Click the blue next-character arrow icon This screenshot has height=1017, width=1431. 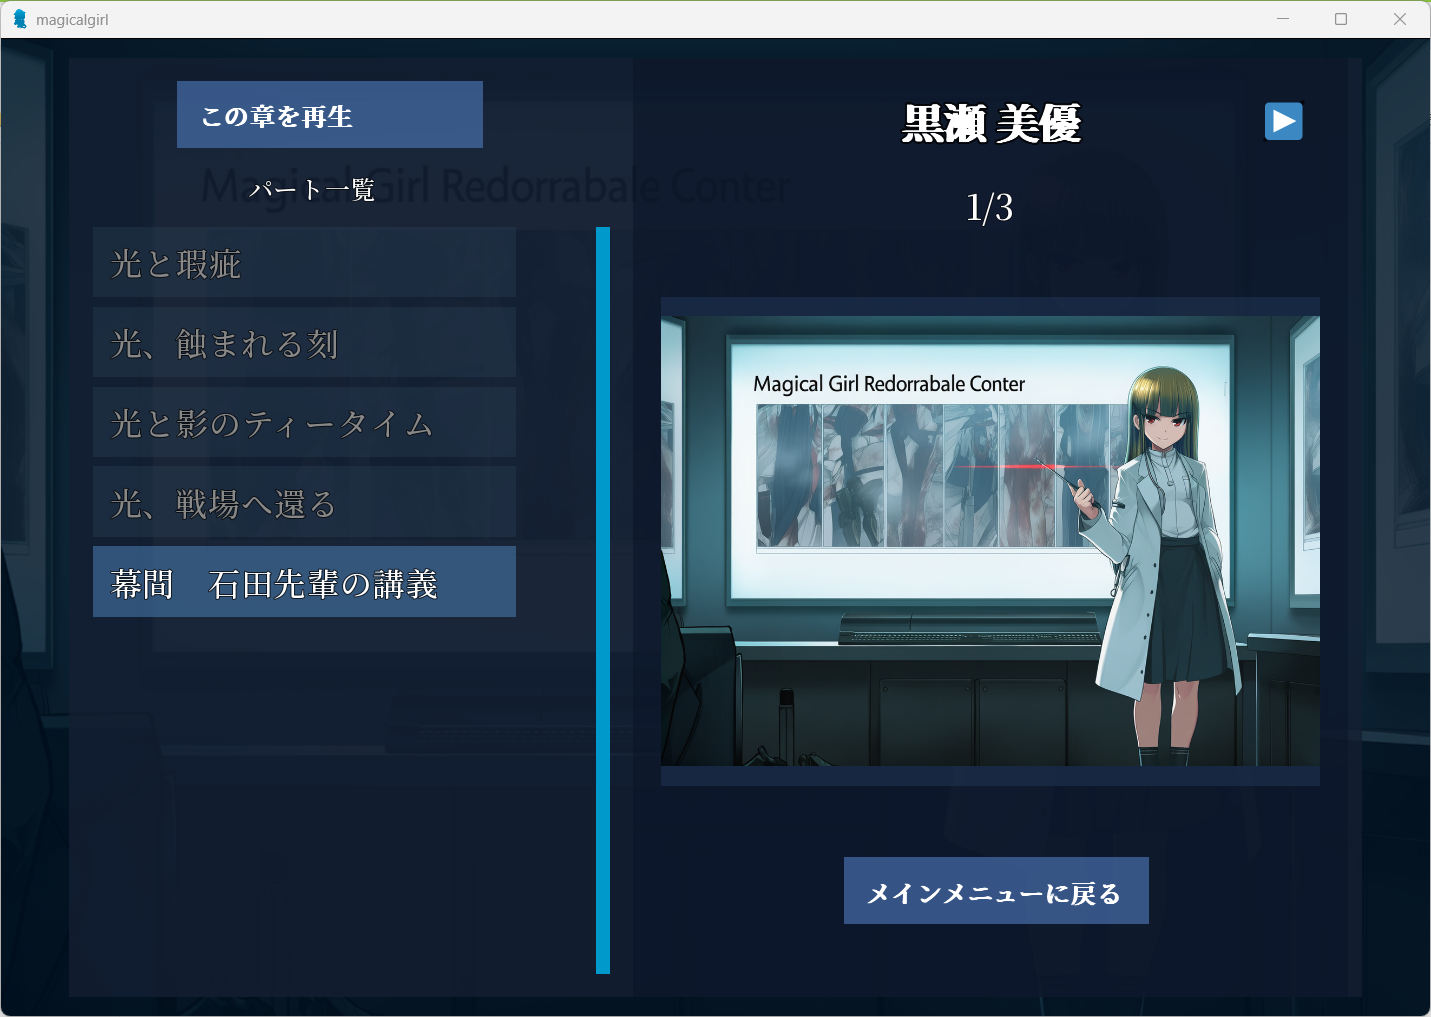[1283, 122]
